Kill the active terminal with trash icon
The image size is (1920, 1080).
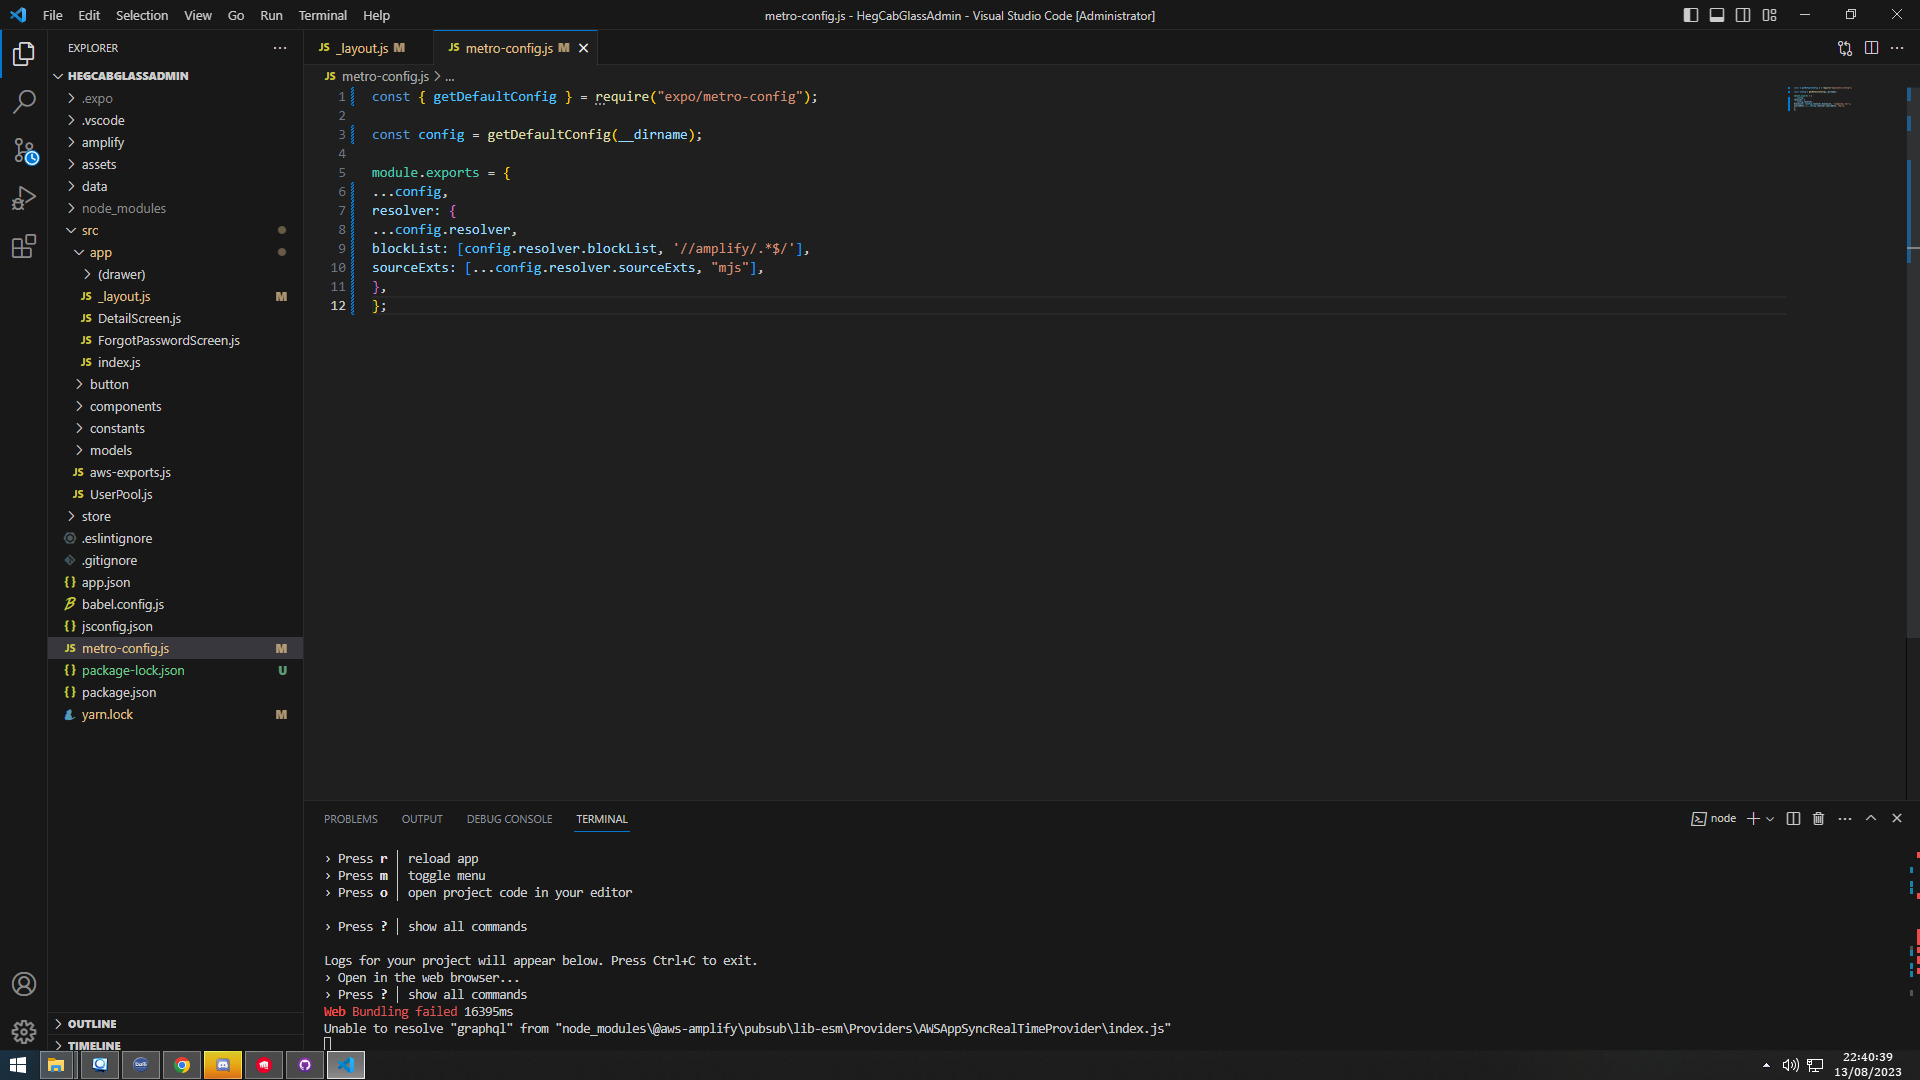click(1818, 818)
